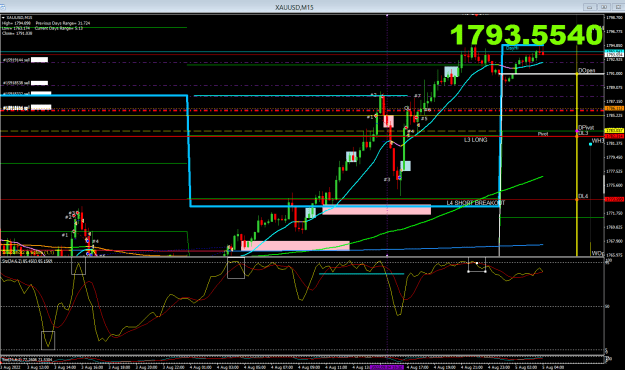Select the long pink rectangle under L4 level
The image size is (625, 370).
pos(376,210)
